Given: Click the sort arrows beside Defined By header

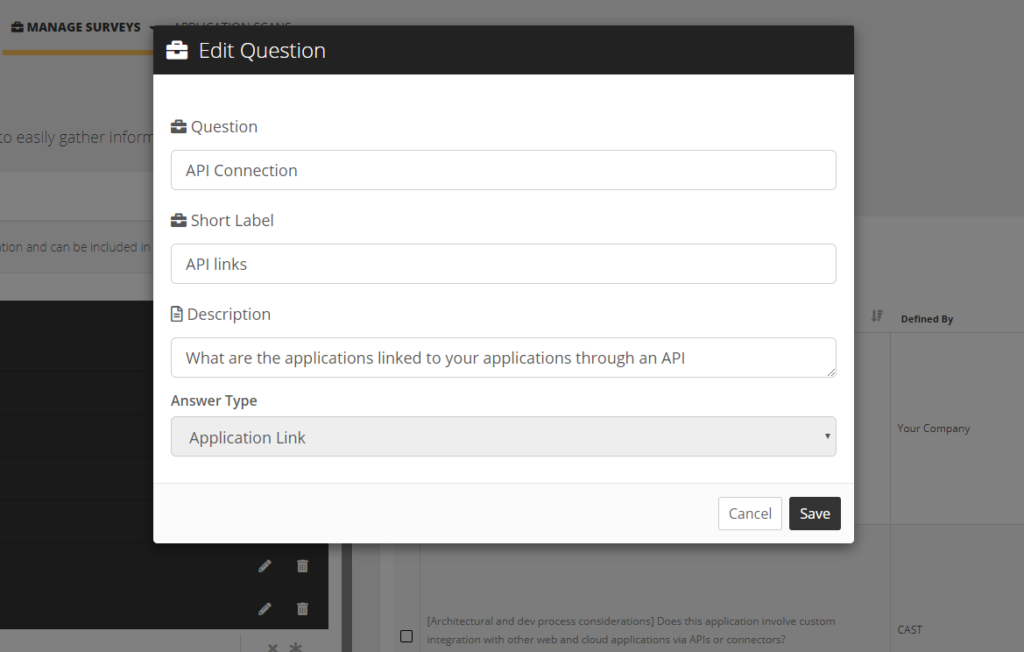Looking at the screenshot, I should (x=877, y=315).
